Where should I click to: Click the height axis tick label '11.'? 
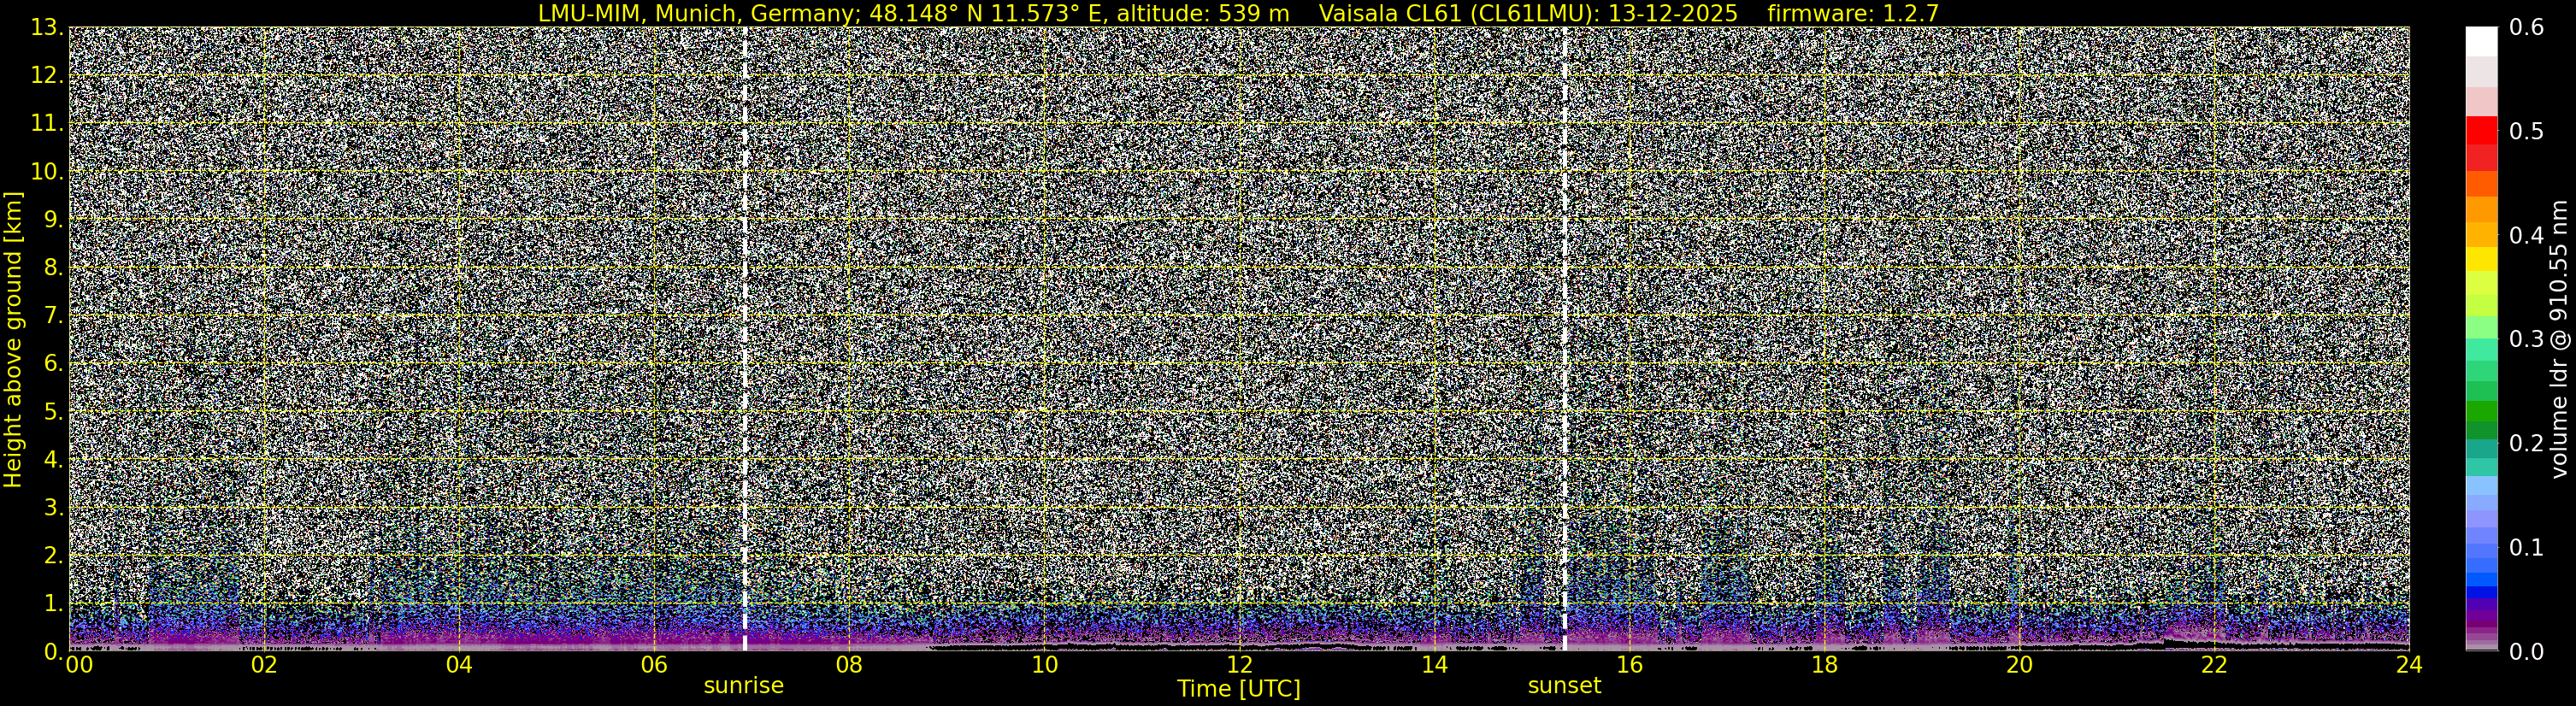point(46,124)
